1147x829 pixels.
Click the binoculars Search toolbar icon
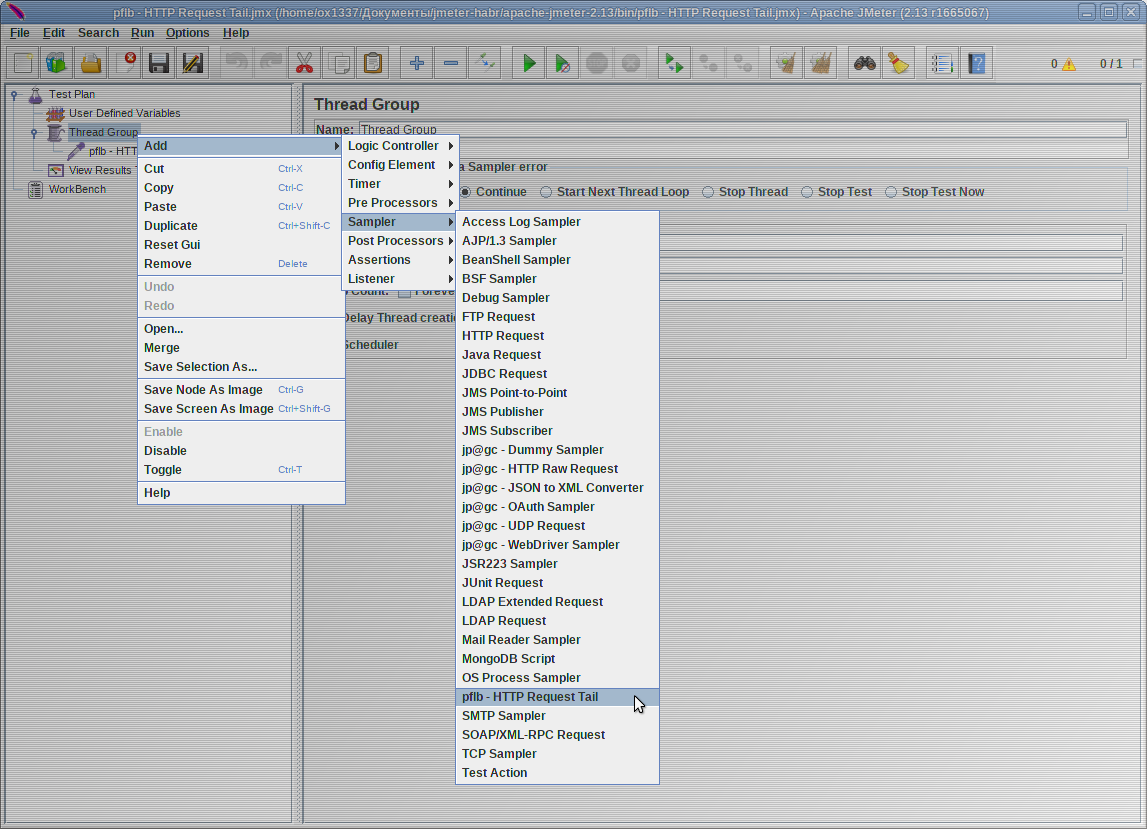click(x=865, y=64)
